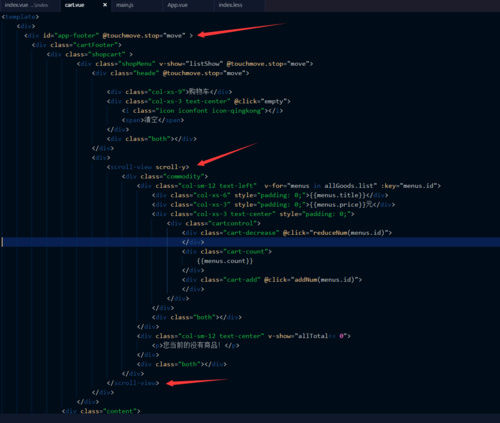Image resolution: width=500 pixels, height=423 pixels.
Task: Click the menus.count expression
Action: tap(225, 261)
